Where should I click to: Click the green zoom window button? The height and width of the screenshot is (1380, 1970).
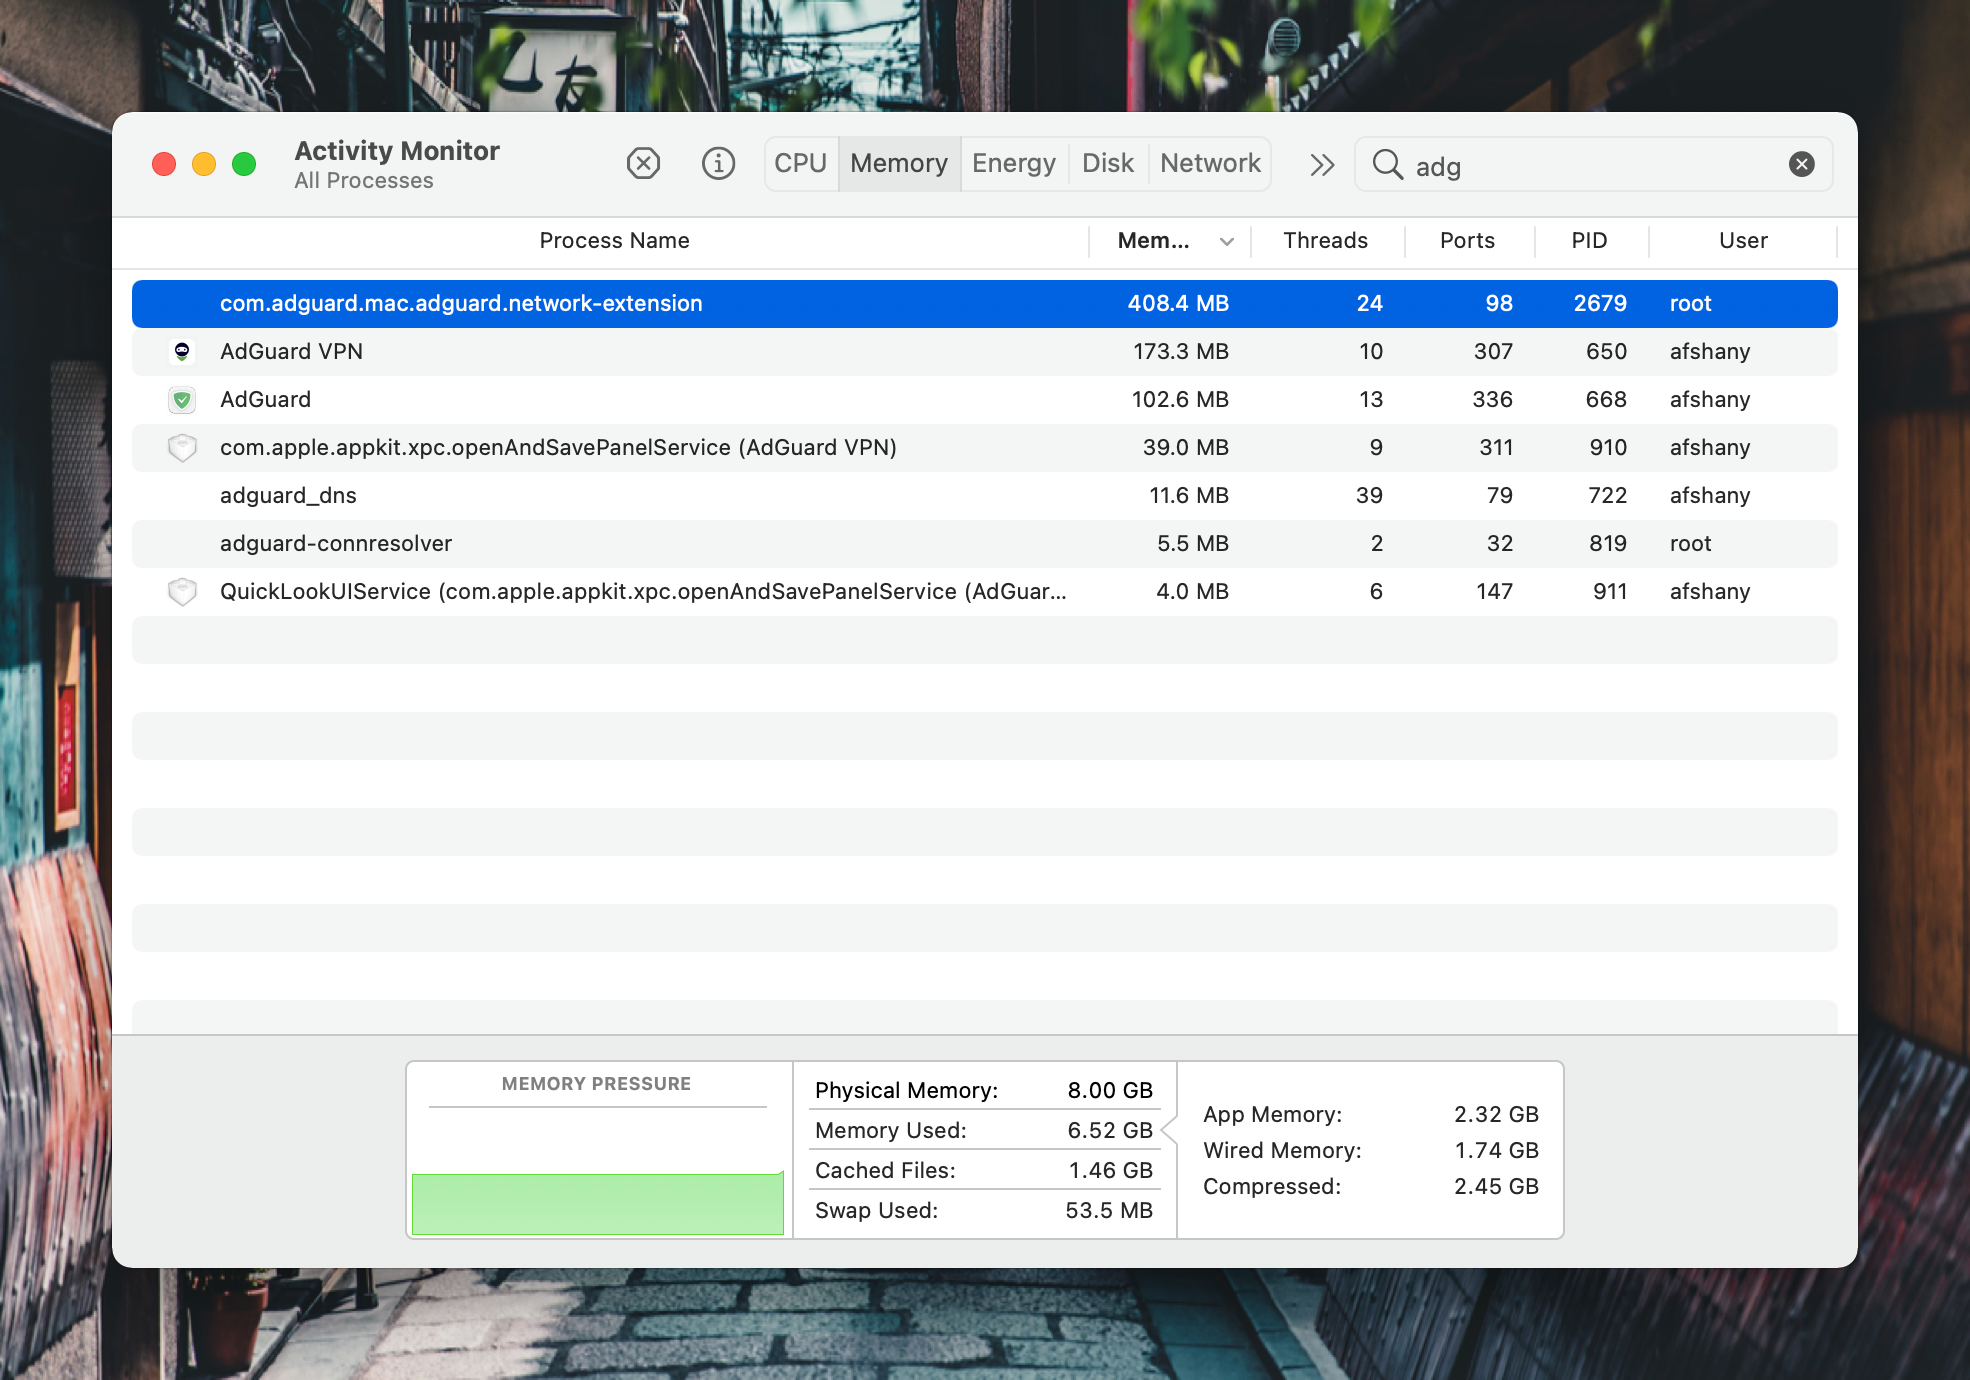(244, 164)
